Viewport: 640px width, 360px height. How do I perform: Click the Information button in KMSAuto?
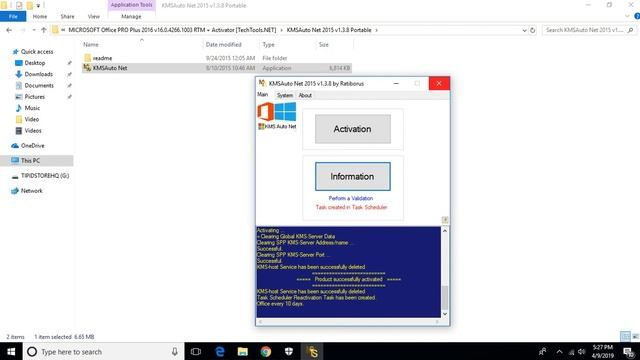(353, 176)
